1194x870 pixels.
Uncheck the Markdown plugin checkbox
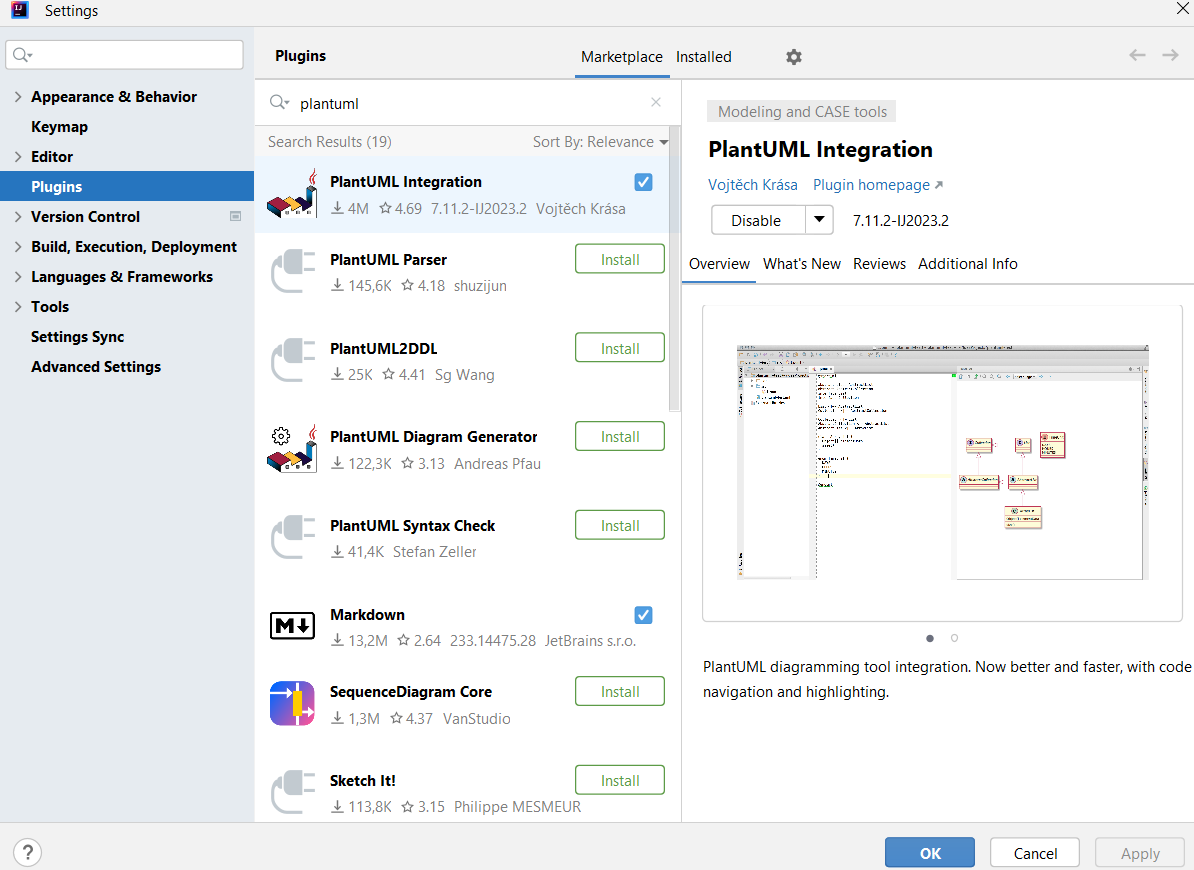644,615
